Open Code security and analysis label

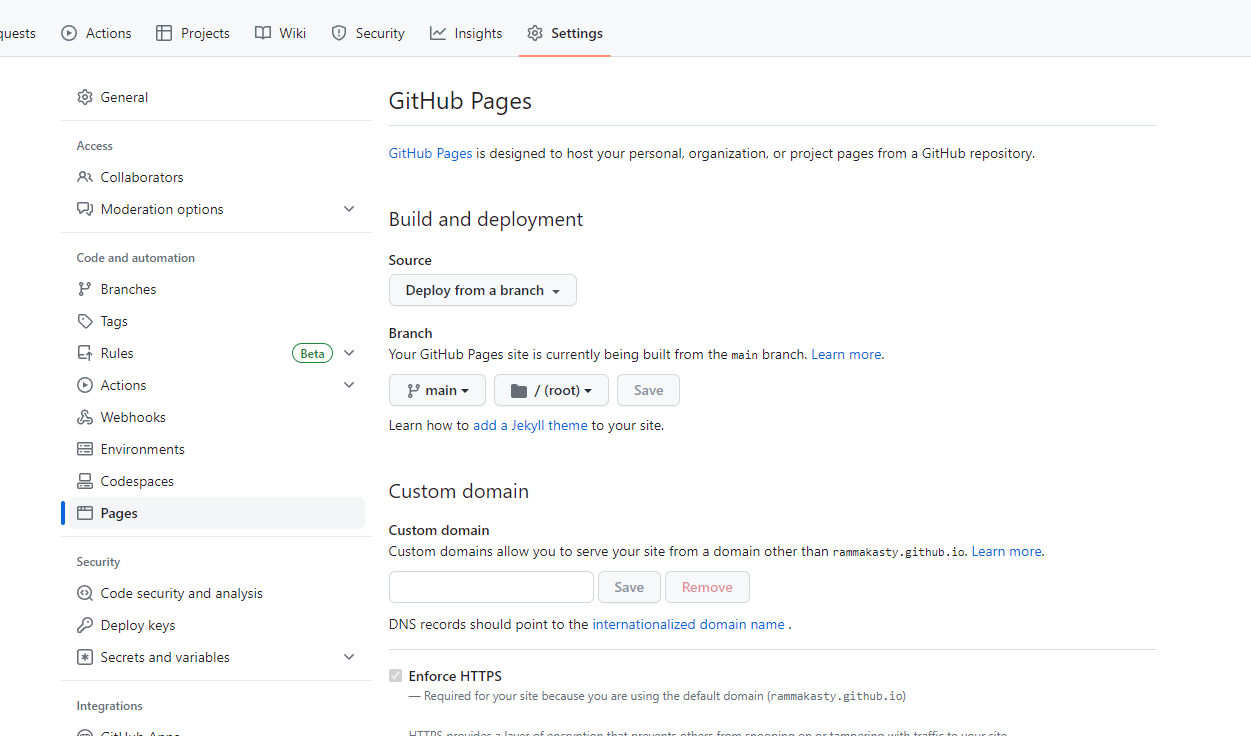[182, 593]
